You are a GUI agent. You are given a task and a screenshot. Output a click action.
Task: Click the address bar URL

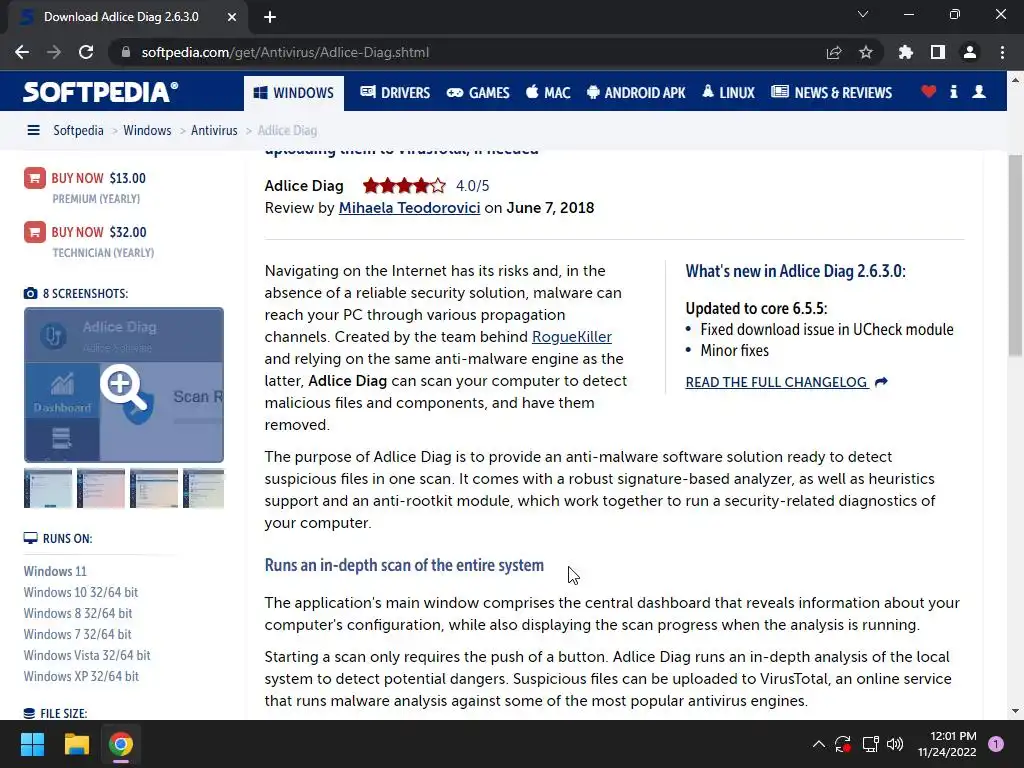(285, 52)
